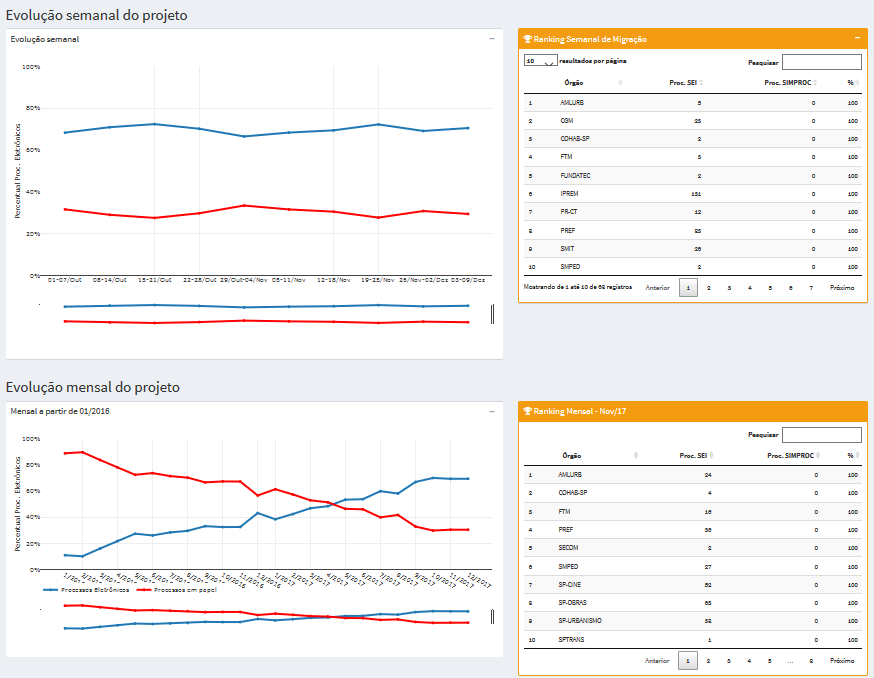Click trophy icon in Ranking Semanal header

pyautogui.click(x=527, y=39)
